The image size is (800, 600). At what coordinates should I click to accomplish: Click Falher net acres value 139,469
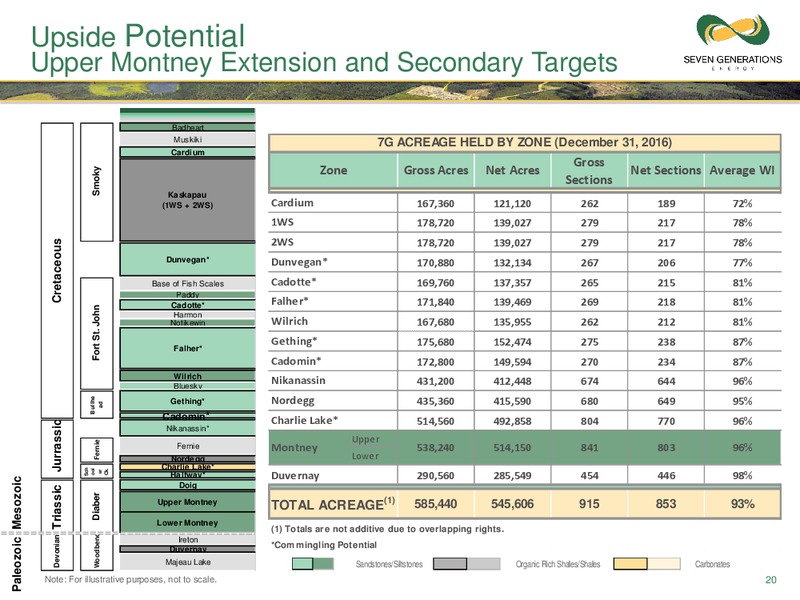512,302
